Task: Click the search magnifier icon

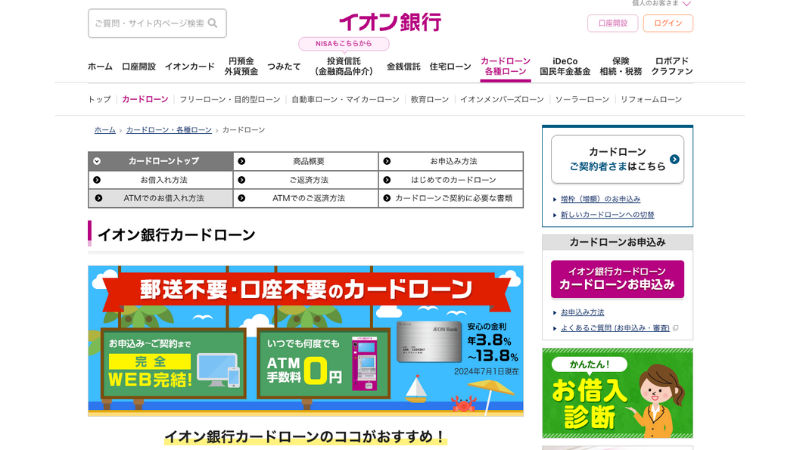Action: point(213,23)
